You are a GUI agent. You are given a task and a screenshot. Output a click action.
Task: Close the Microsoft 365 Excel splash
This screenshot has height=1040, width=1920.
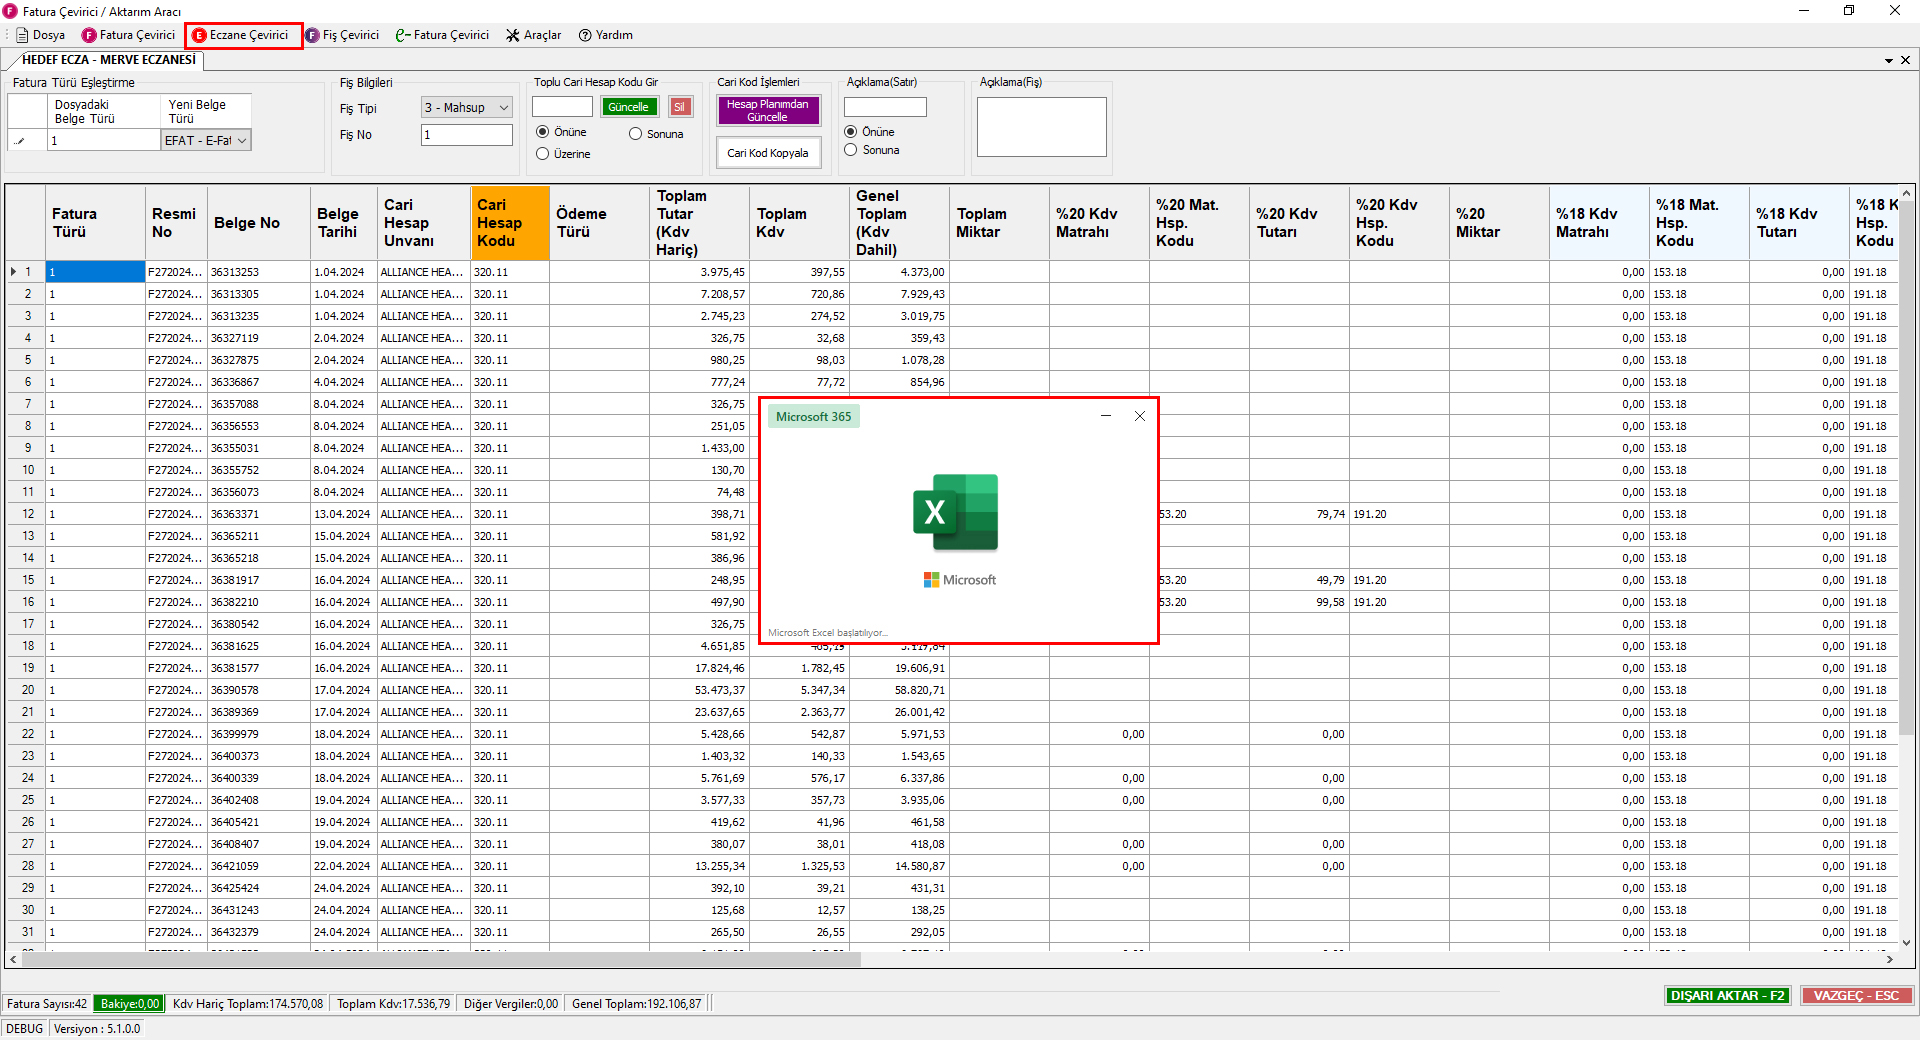1140,416
